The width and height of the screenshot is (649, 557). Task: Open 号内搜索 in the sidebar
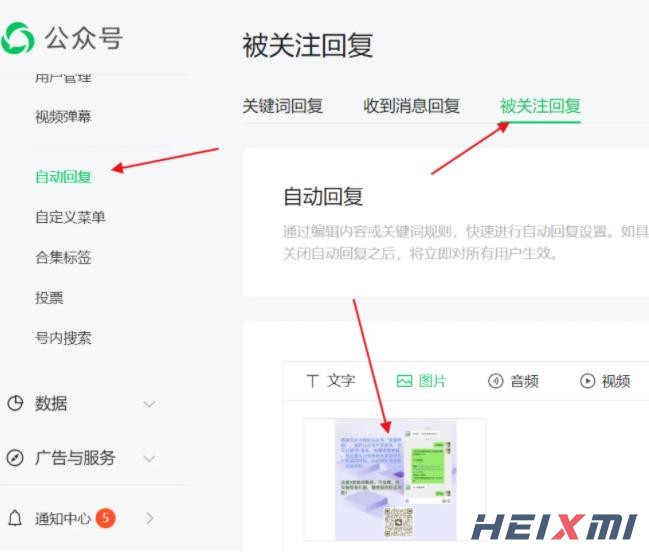63,338
